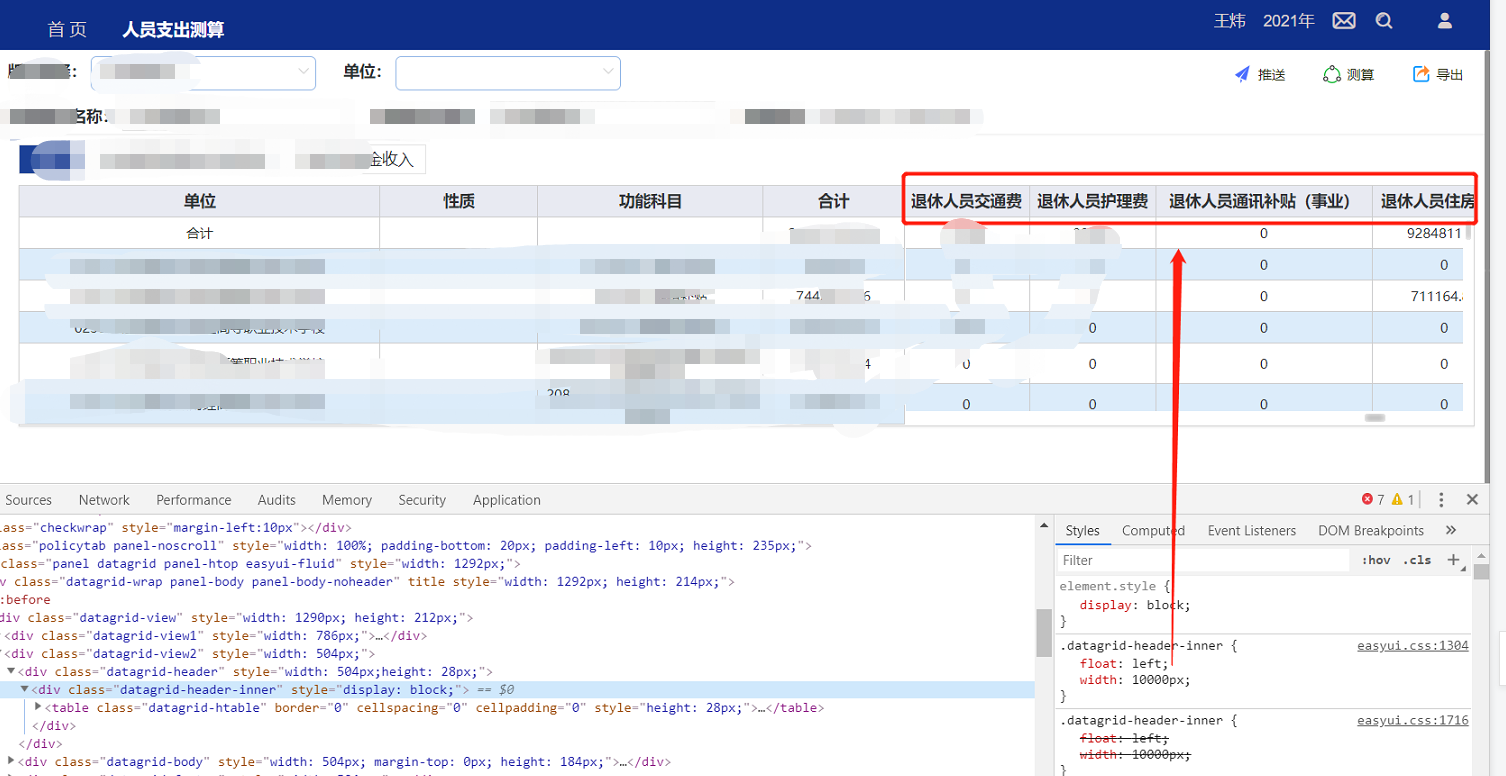This screenshot has width=1506, height=776.
Task: Click the 2021年 year selector
Action: point(1289,21)
